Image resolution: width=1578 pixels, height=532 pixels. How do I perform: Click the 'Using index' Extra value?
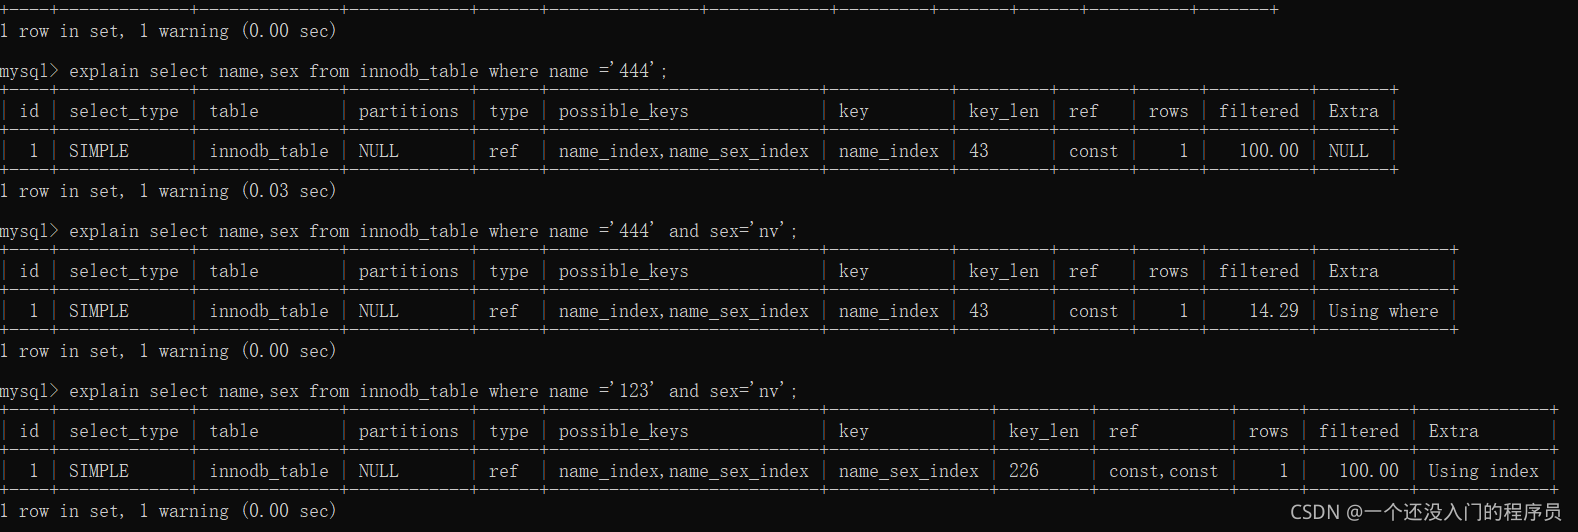click(1483, 471)
